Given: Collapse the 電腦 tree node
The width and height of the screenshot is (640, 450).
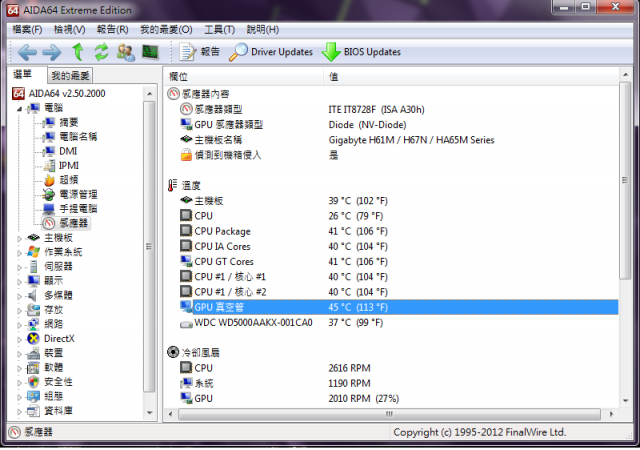Looking at the screenshot, I should (19, 109).
